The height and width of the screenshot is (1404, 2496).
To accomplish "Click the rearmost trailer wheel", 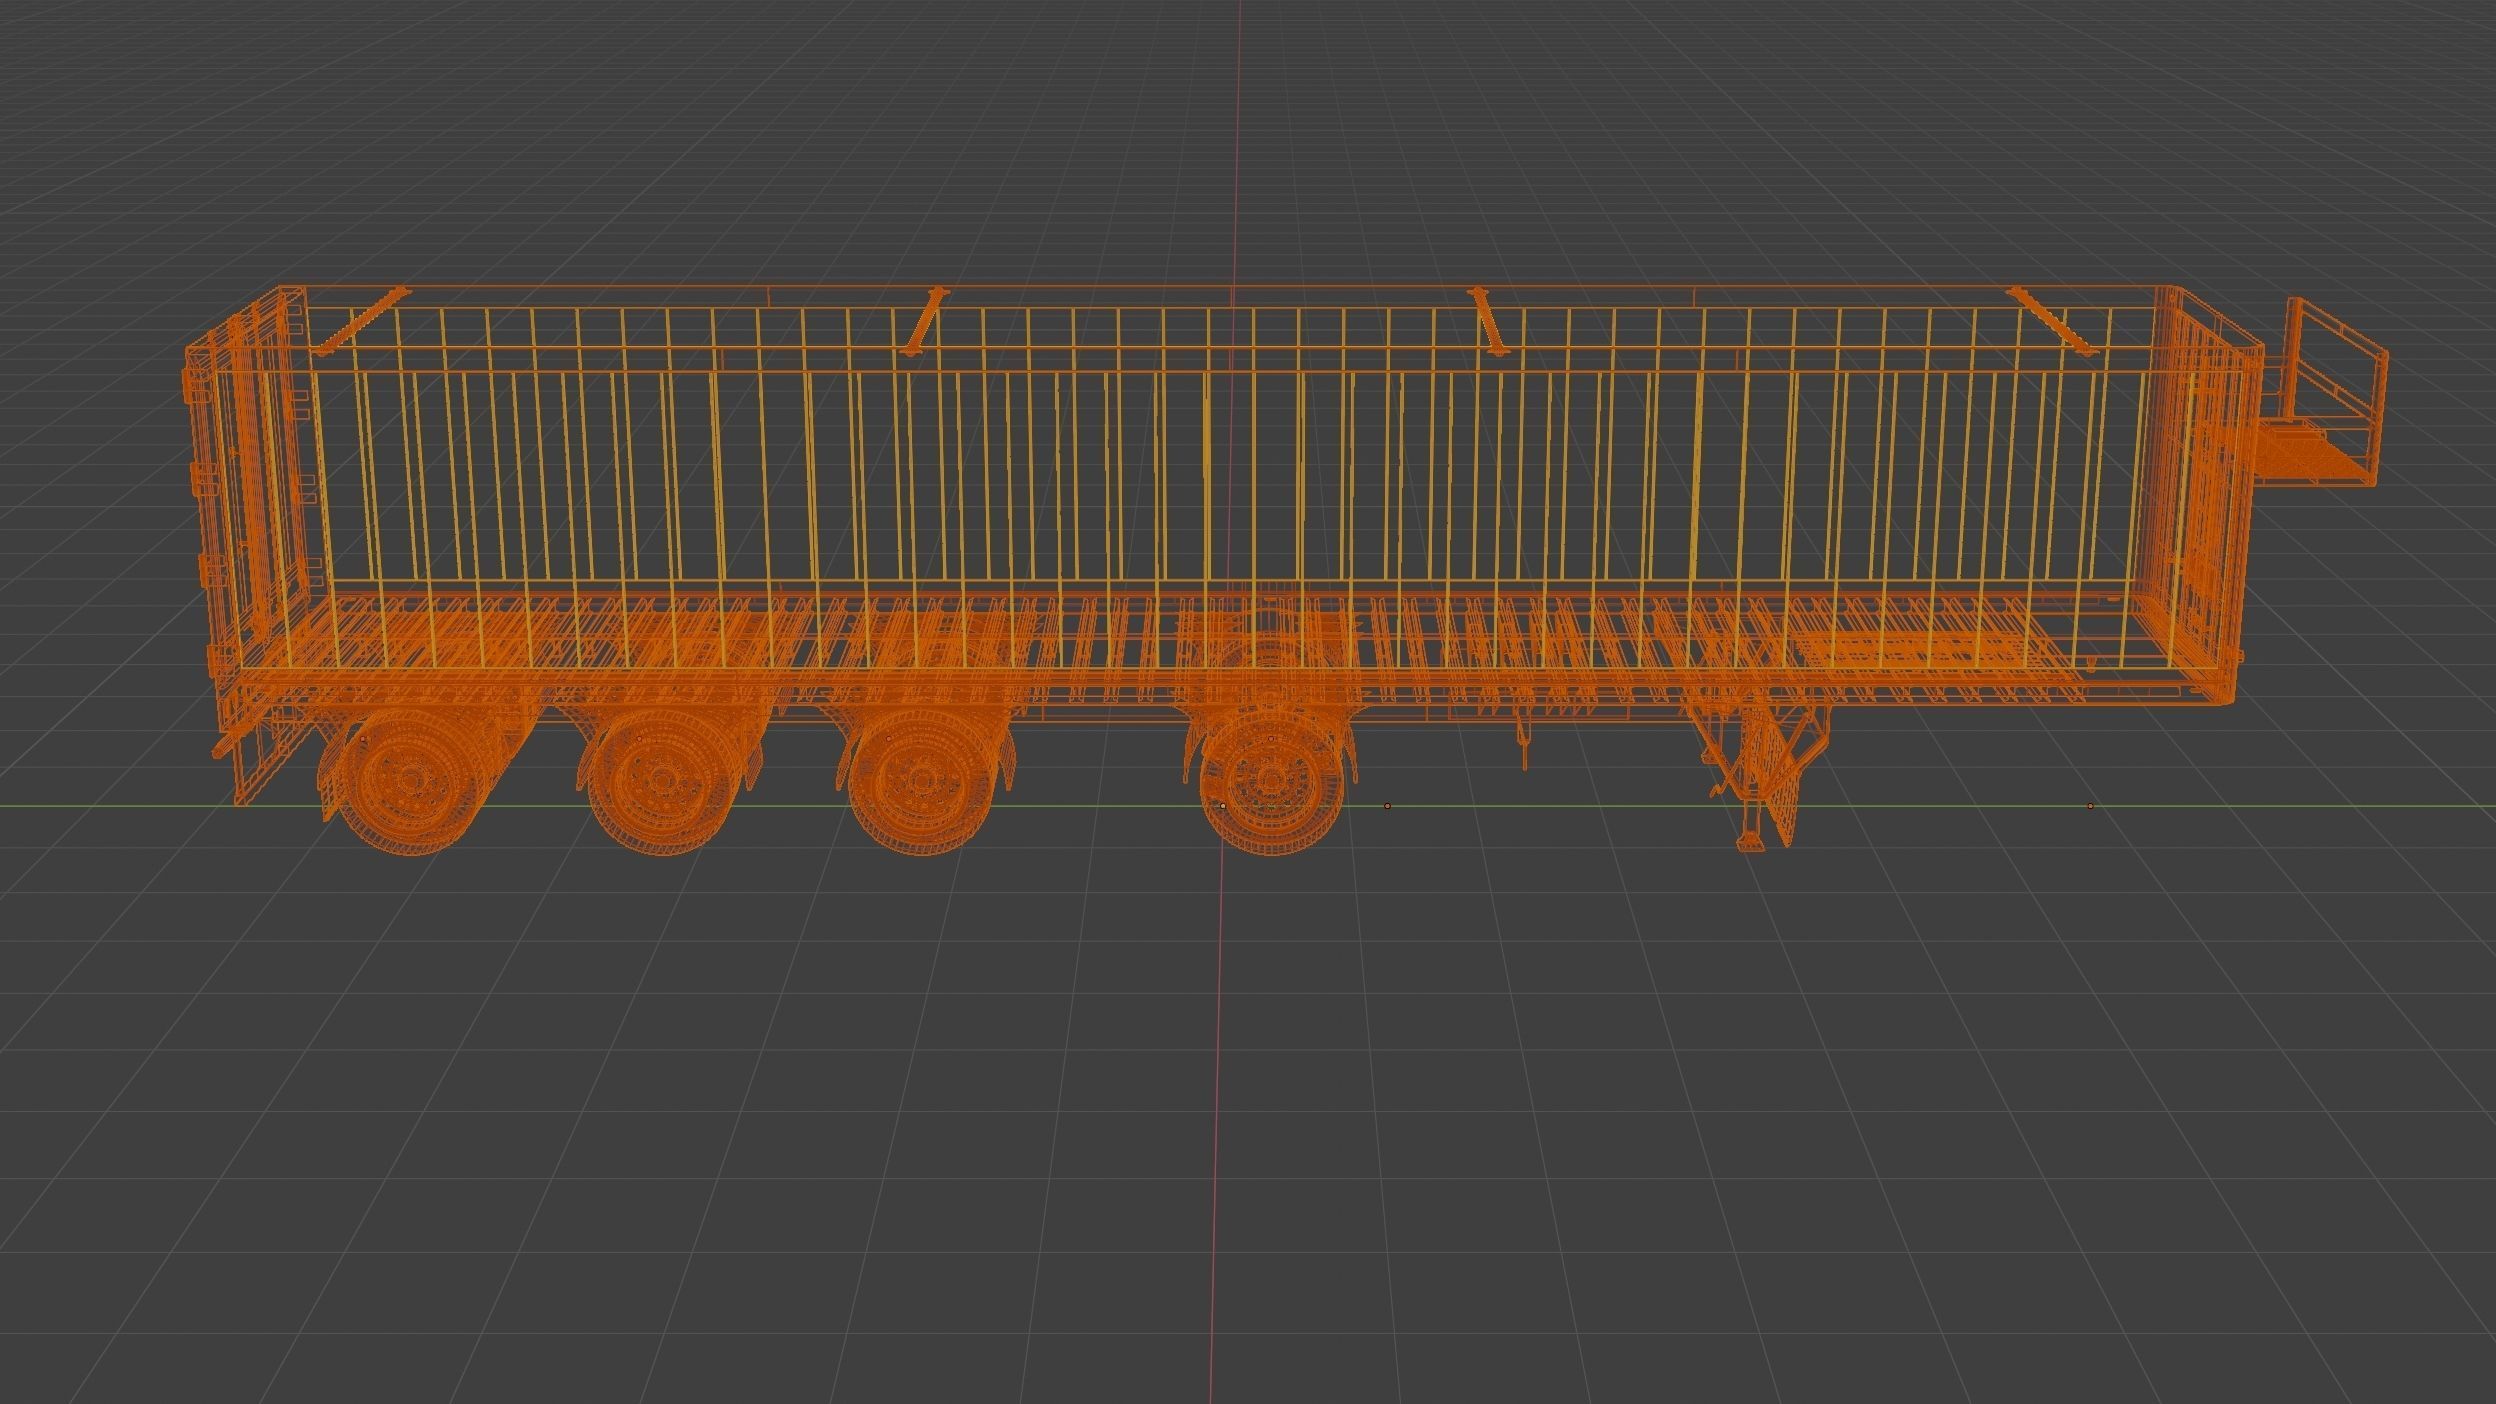I will (410, 782).
